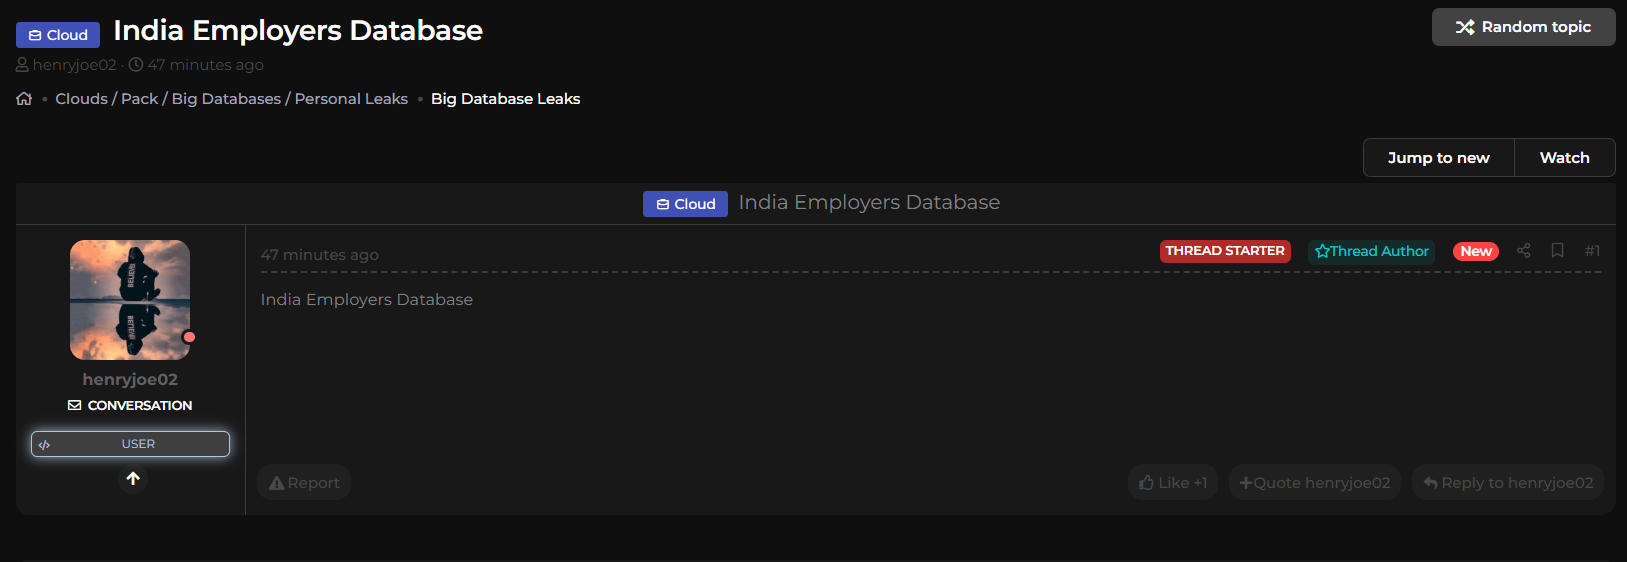1627x562 pixels.
Task: Click the Random topic button
Action: tap(1523, 27)
